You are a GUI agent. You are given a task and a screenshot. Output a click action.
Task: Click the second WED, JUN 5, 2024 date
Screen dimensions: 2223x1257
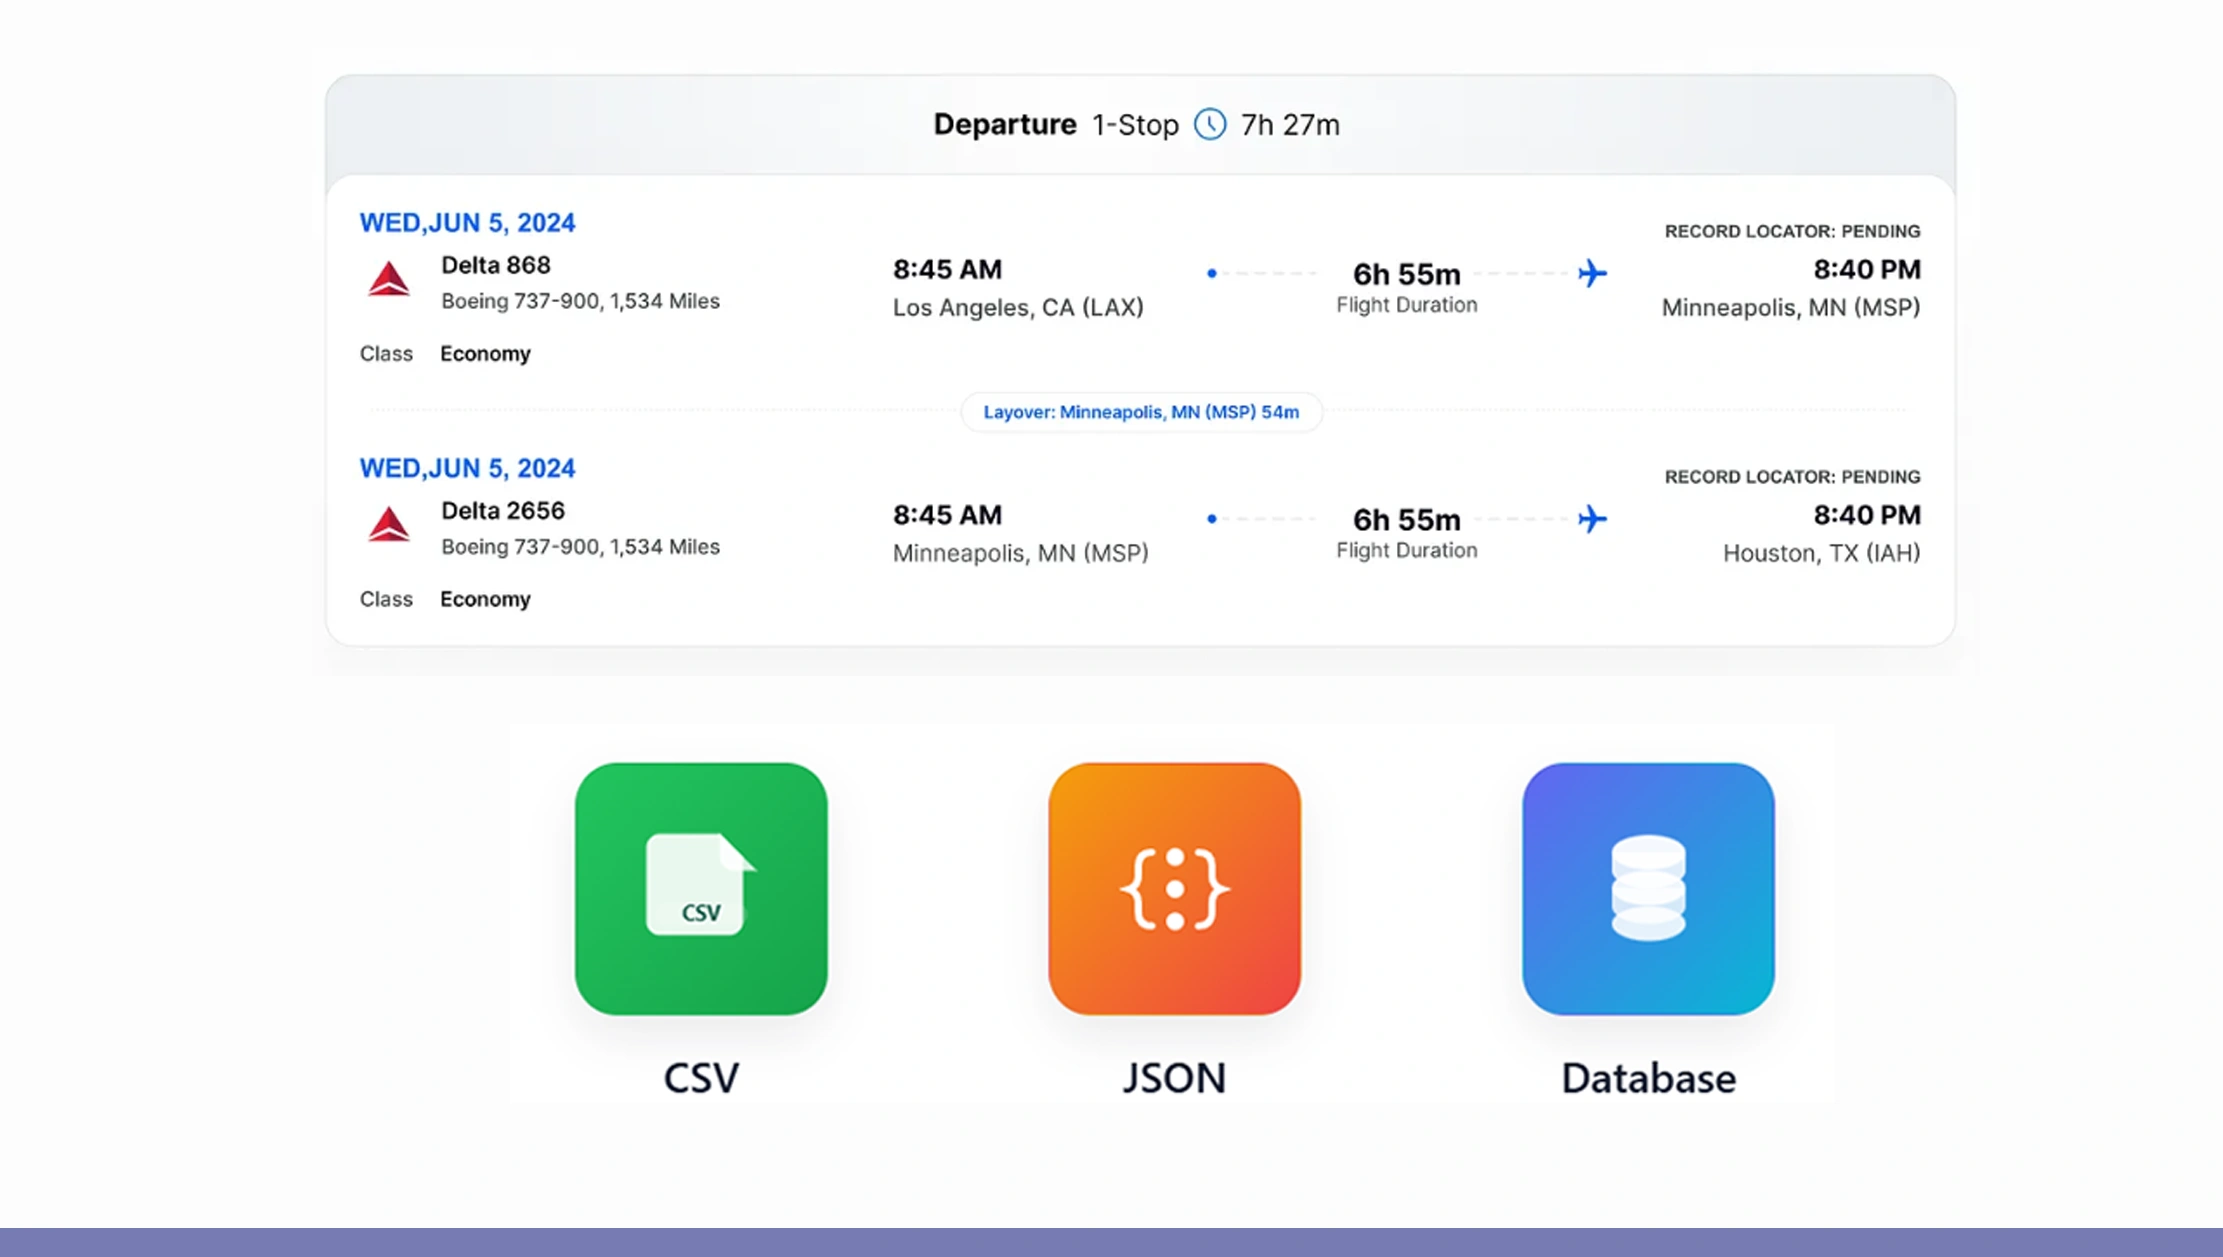tap(467, 468)
